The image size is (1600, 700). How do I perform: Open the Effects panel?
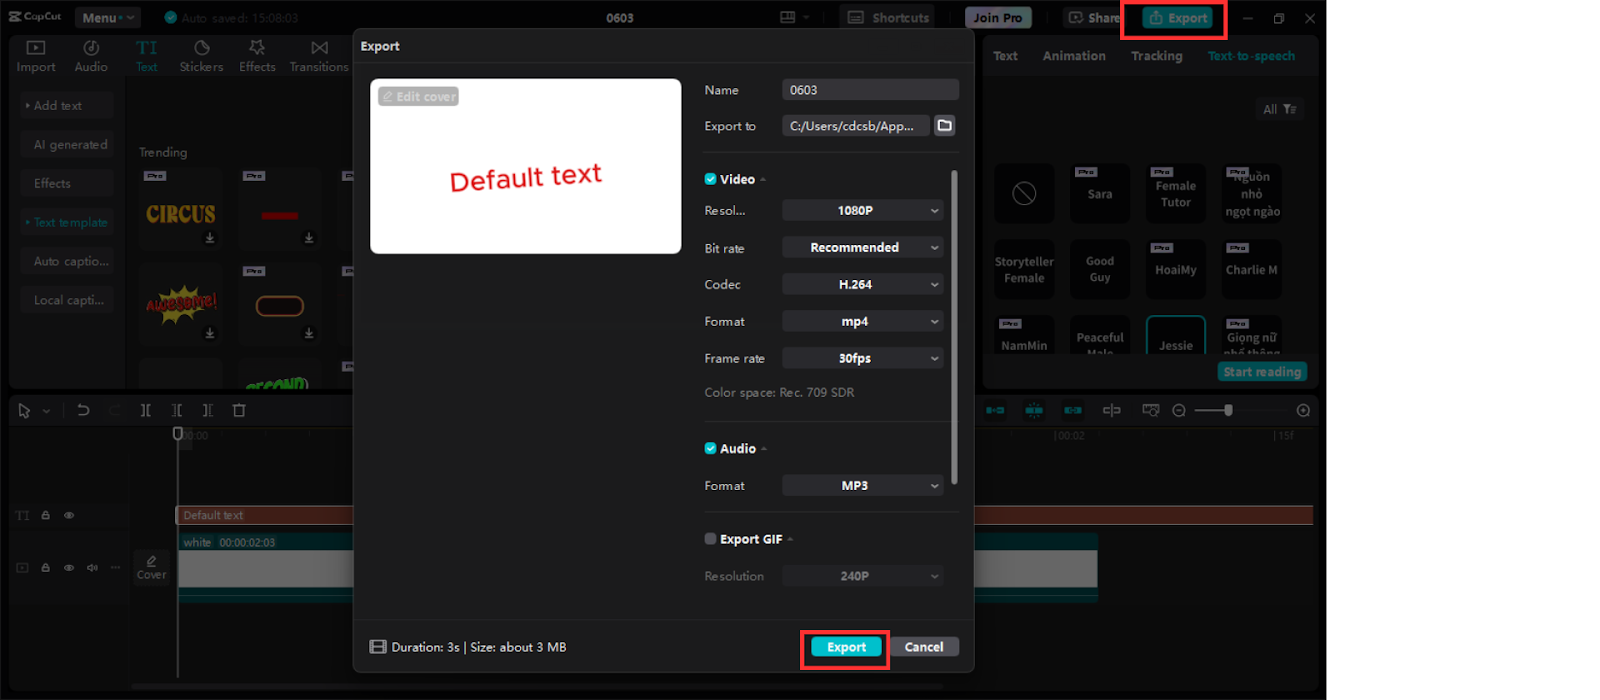[257, 56]
